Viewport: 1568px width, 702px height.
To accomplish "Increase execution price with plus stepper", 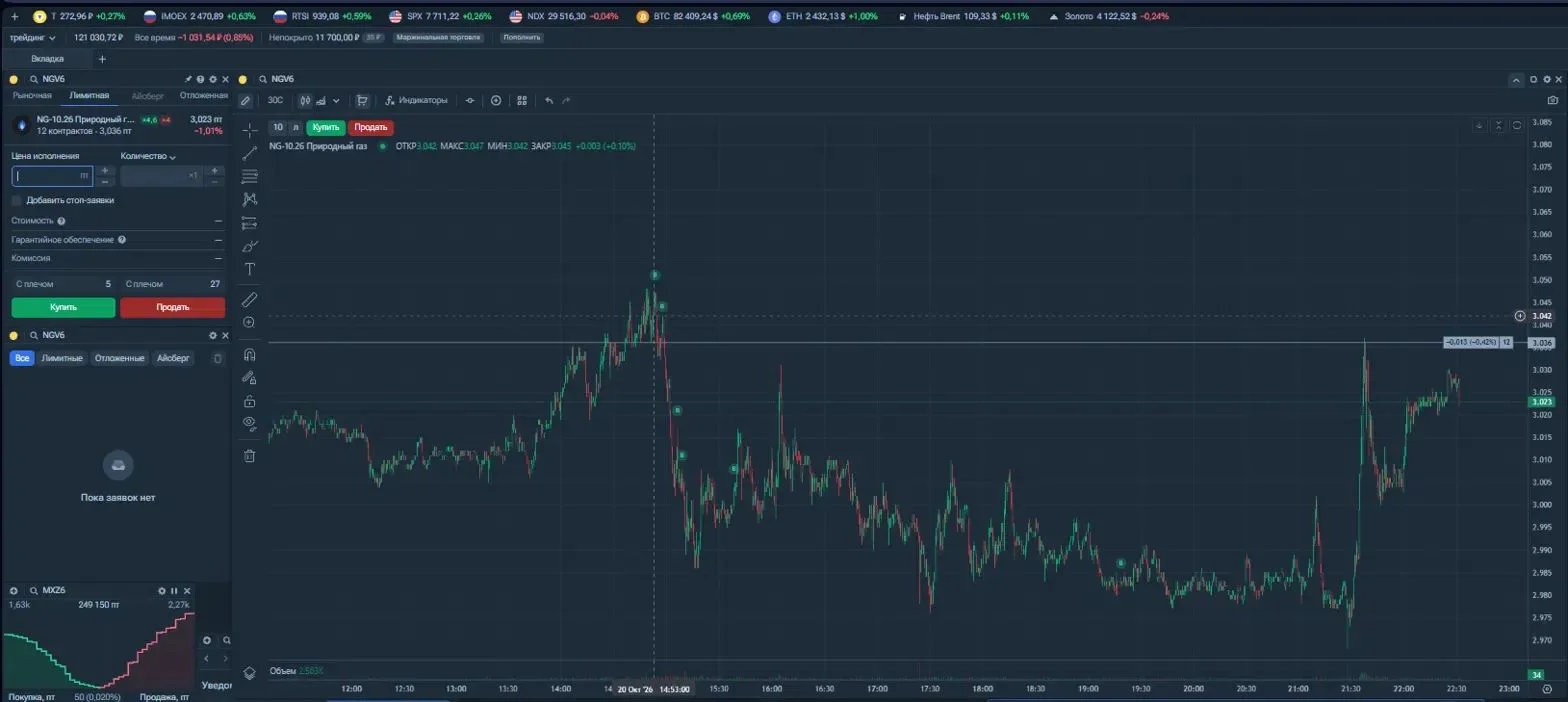I will pyautogui.click(x=105, y=171).
